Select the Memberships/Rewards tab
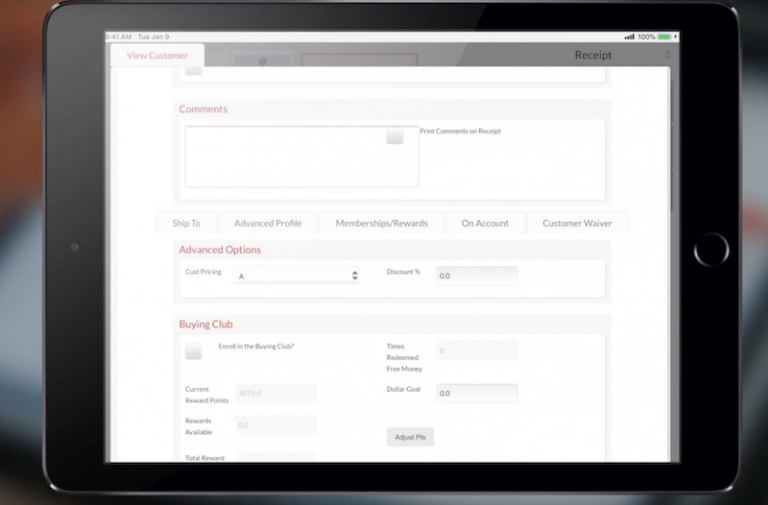Viewport: 768px width, 505px height. click(381, 223)
